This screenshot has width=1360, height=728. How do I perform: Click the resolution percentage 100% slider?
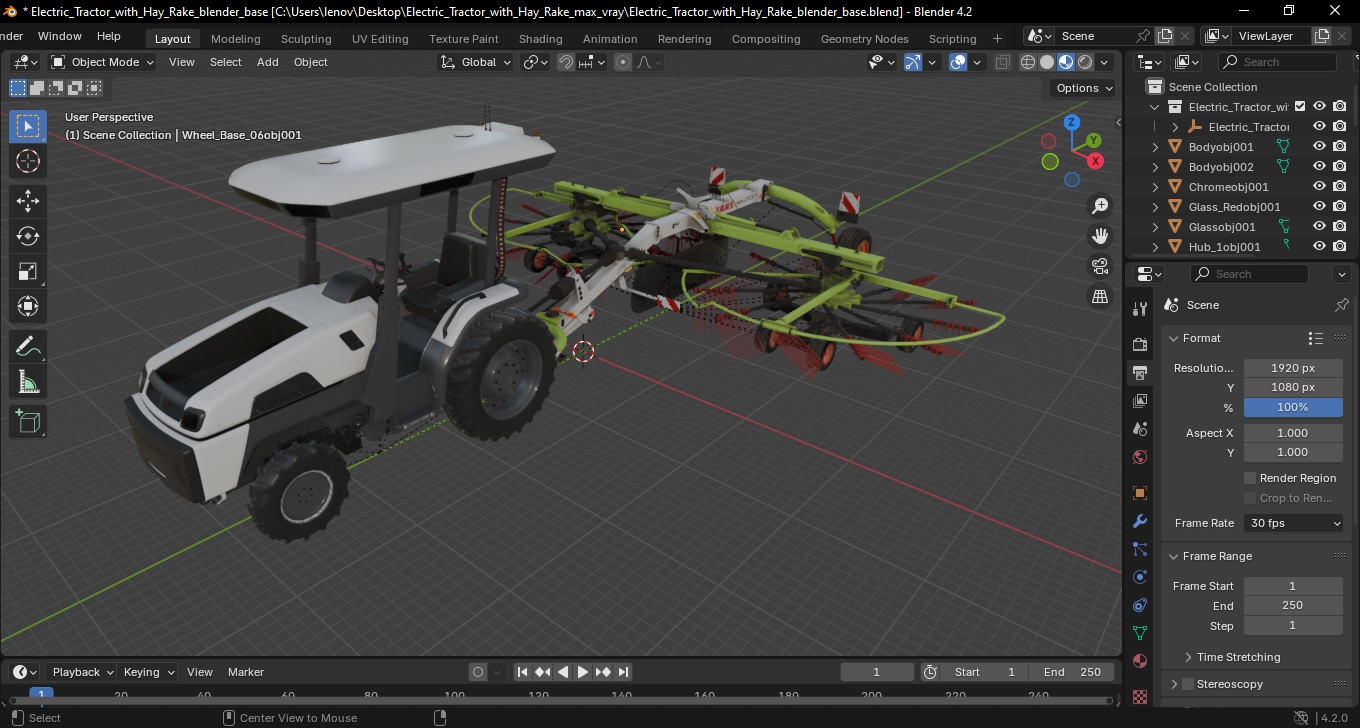1293,407
